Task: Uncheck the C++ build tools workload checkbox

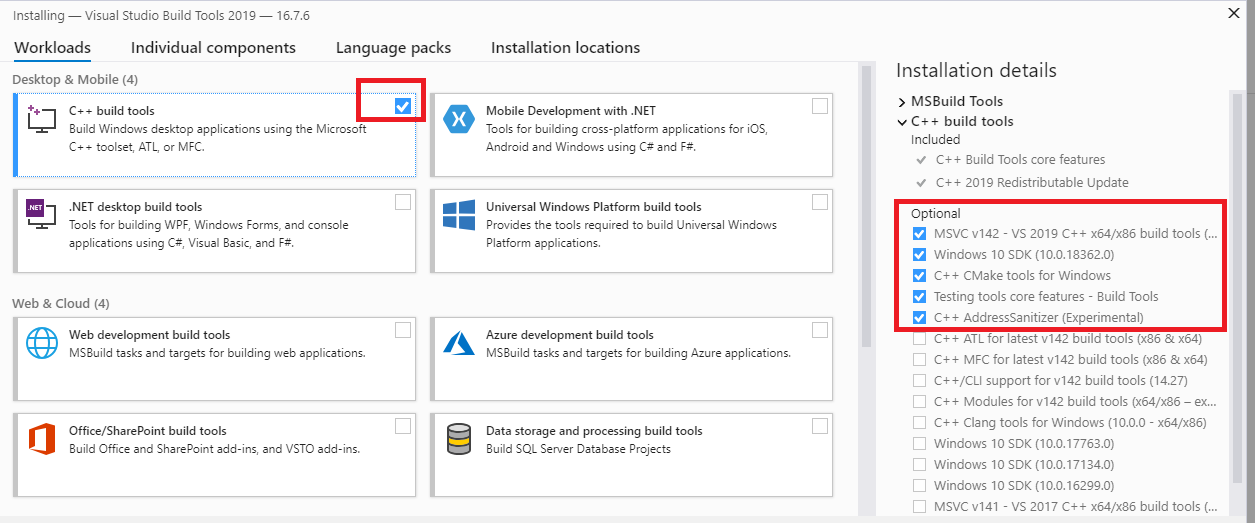Action: (x=403, y=106)
